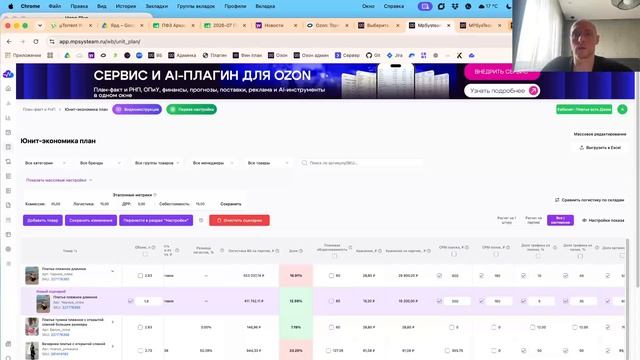Open Сравнить логистику по складам
640x360 pixels.
point(589,200)
